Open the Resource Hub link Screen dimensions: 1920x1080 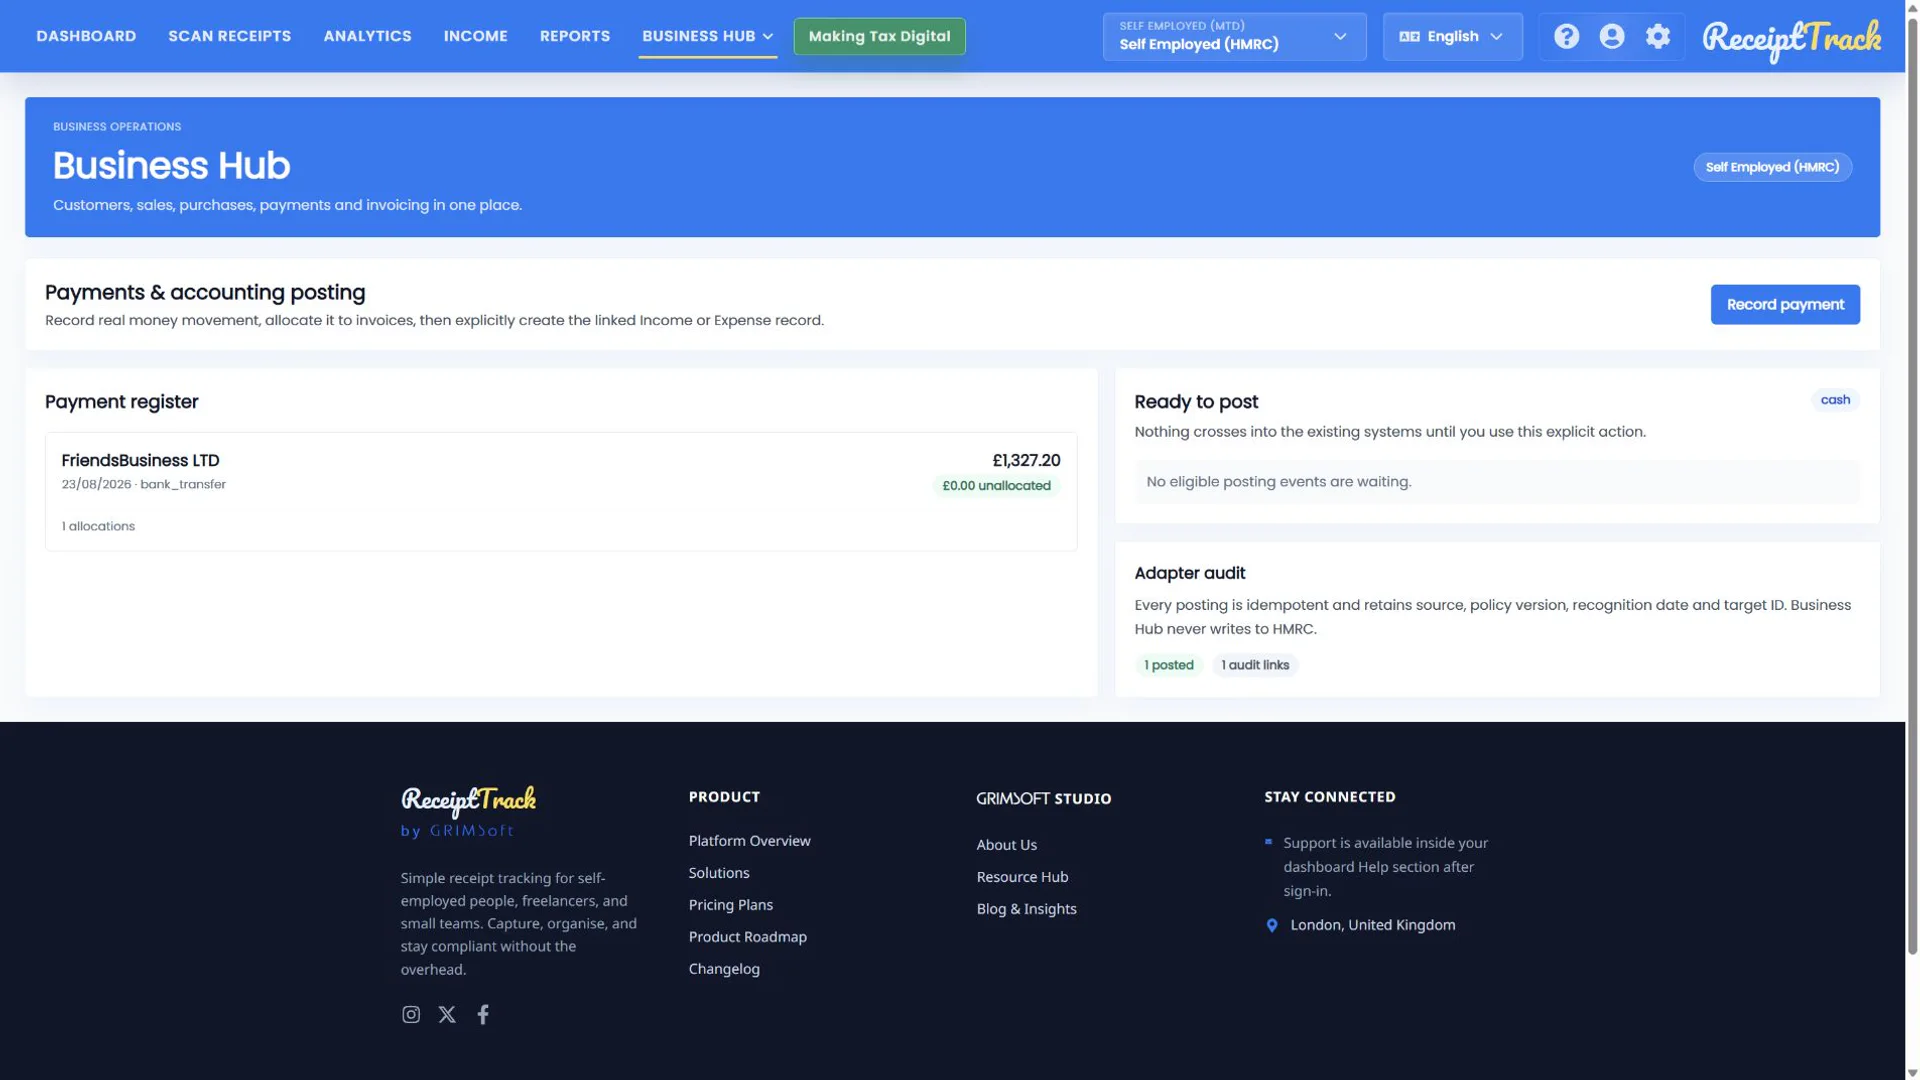[1022, 877]
